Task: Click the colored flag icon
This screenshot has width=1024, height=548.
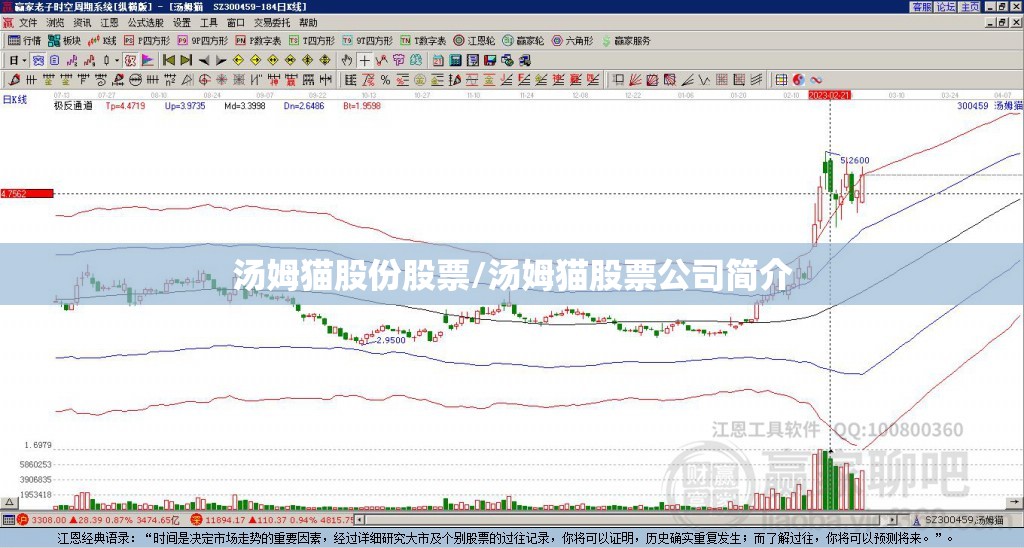Action: [x=148, y=61]
